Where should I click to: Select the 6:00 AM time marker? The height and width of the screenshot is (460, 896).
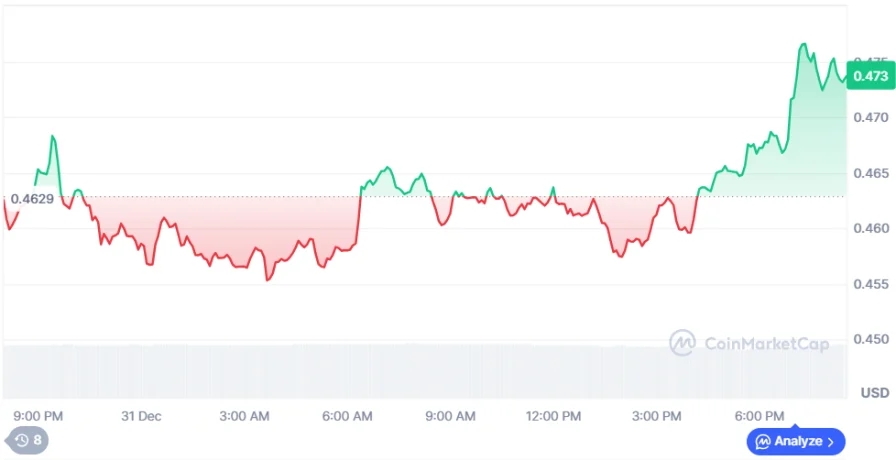click(x=347, y=415)
